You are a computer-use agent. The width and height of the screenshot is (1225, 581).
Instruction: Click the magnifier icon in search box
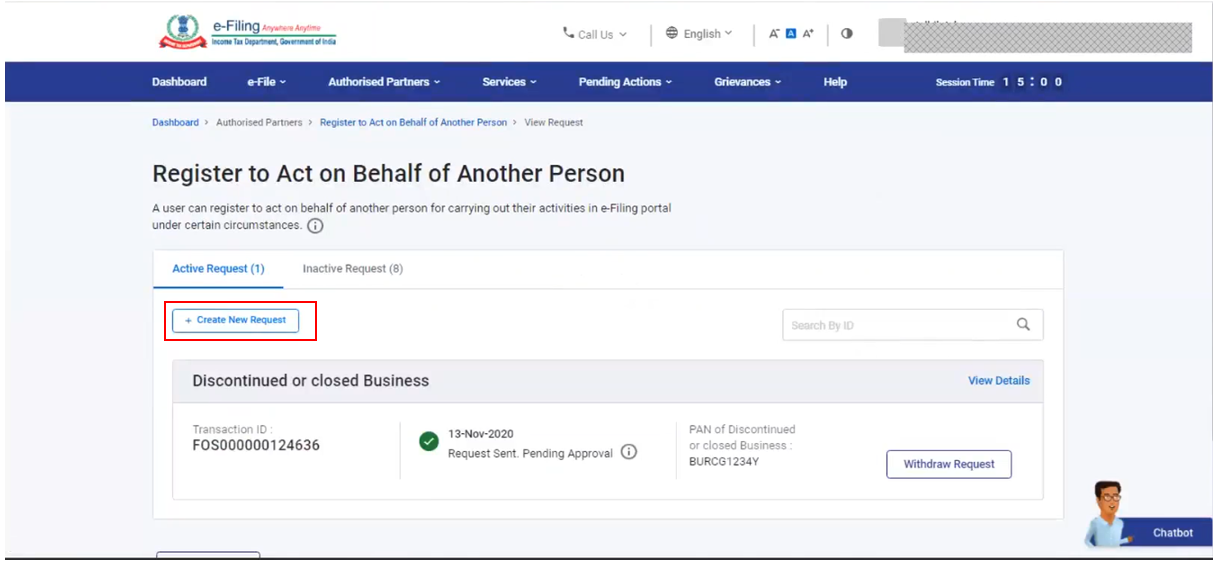pyautogui.click(x=1023, y=324)
